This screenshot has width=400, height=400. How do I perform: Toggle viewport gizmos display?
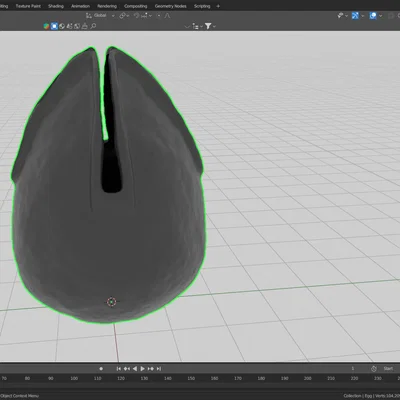pos(355,15)
